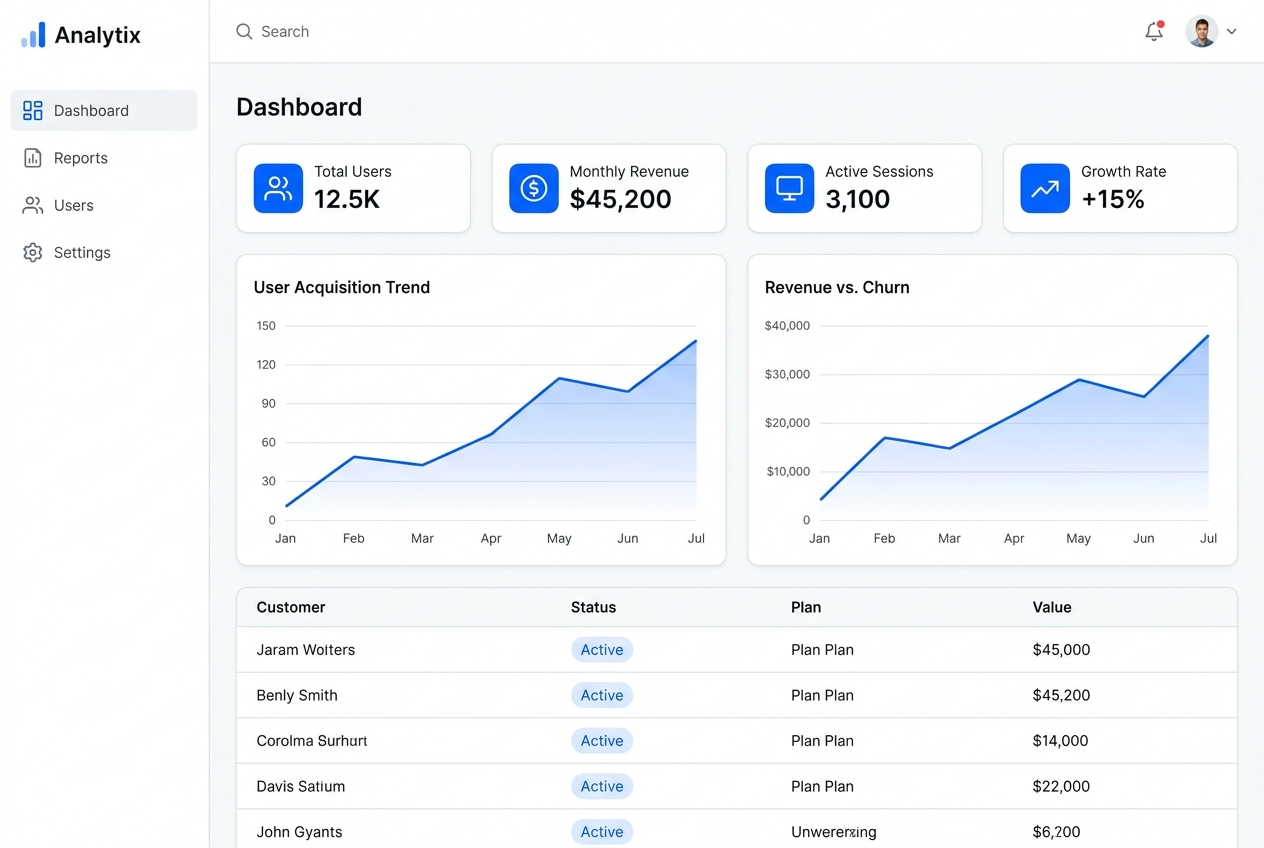Click the Monthly Revenue dollar icon

(534, 188)
